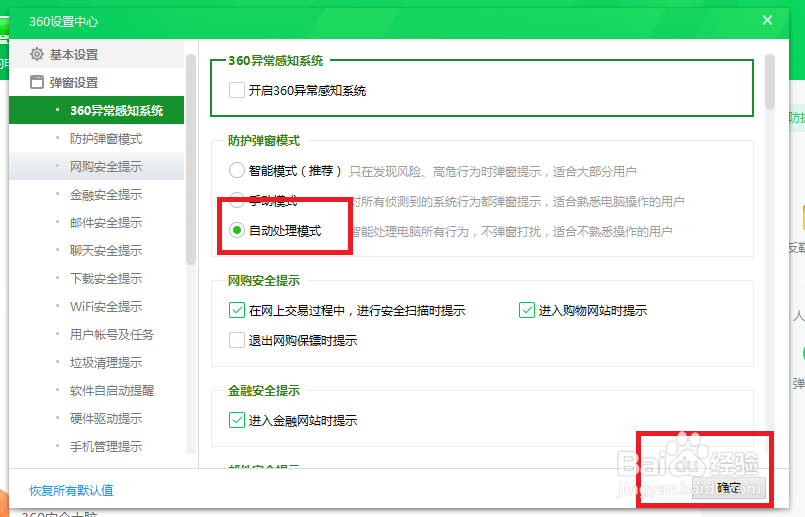Select 360异常感知系统 in sidebar
This screenshot has height=517, width=805.
[96, 110]
